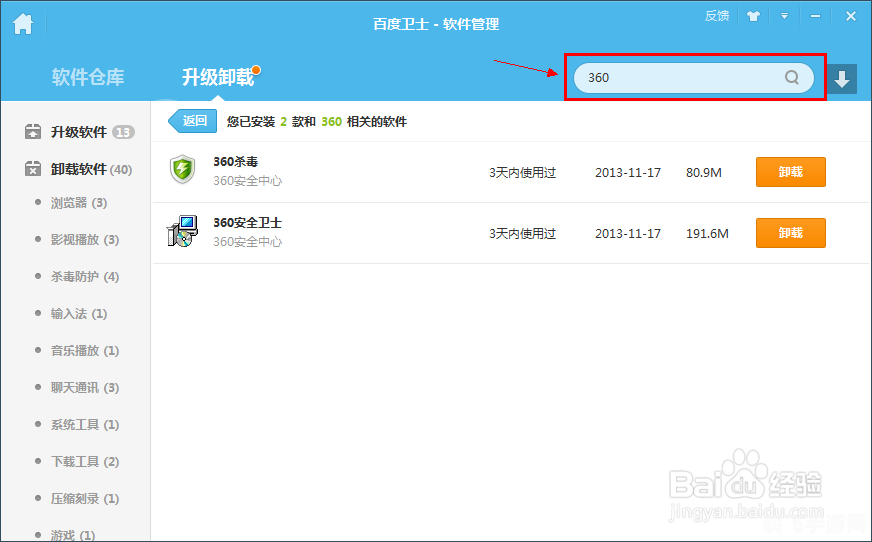Click 360安全中心 publisher under 360安全卫士

click(x=247, y=242)
